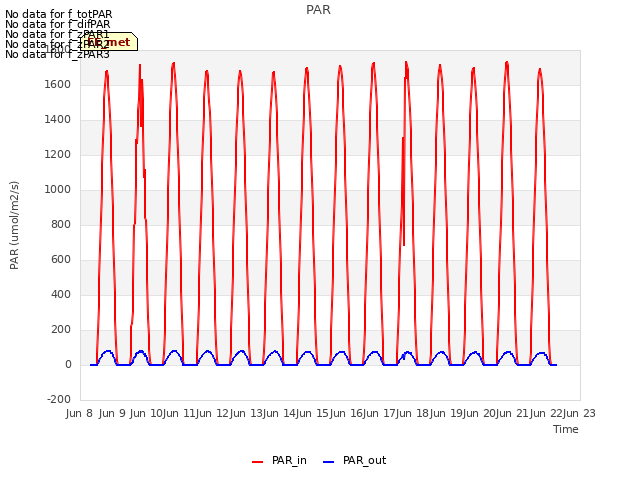Image resolution: width=640 pixels, height=480 pixels.
Task: Click the Jun 17 x-axis tick label
Action: [379, 413]
